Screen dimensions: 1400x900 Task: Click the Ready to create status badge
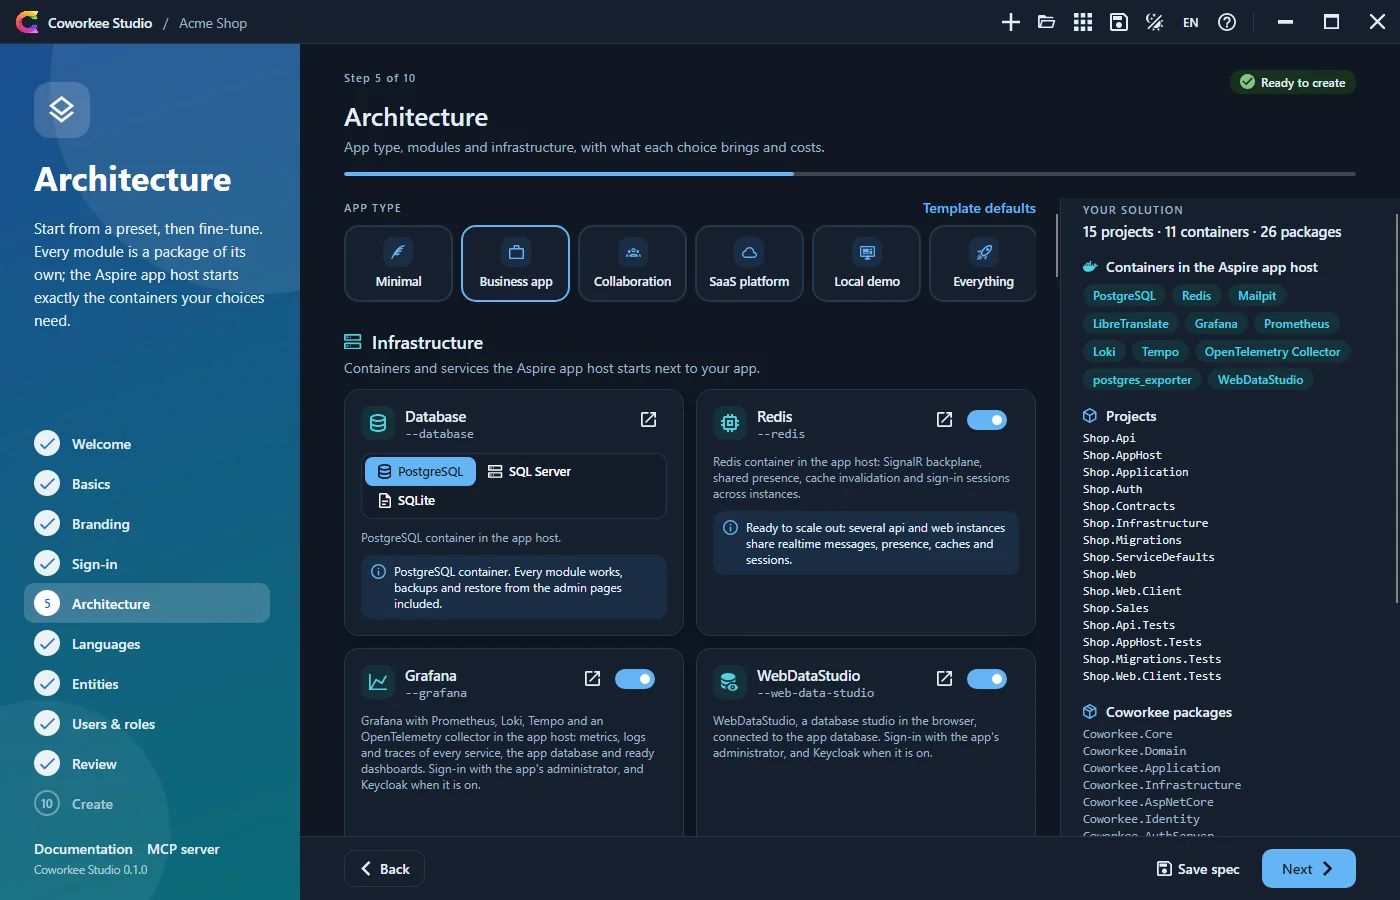click(x=1292, y=82)
